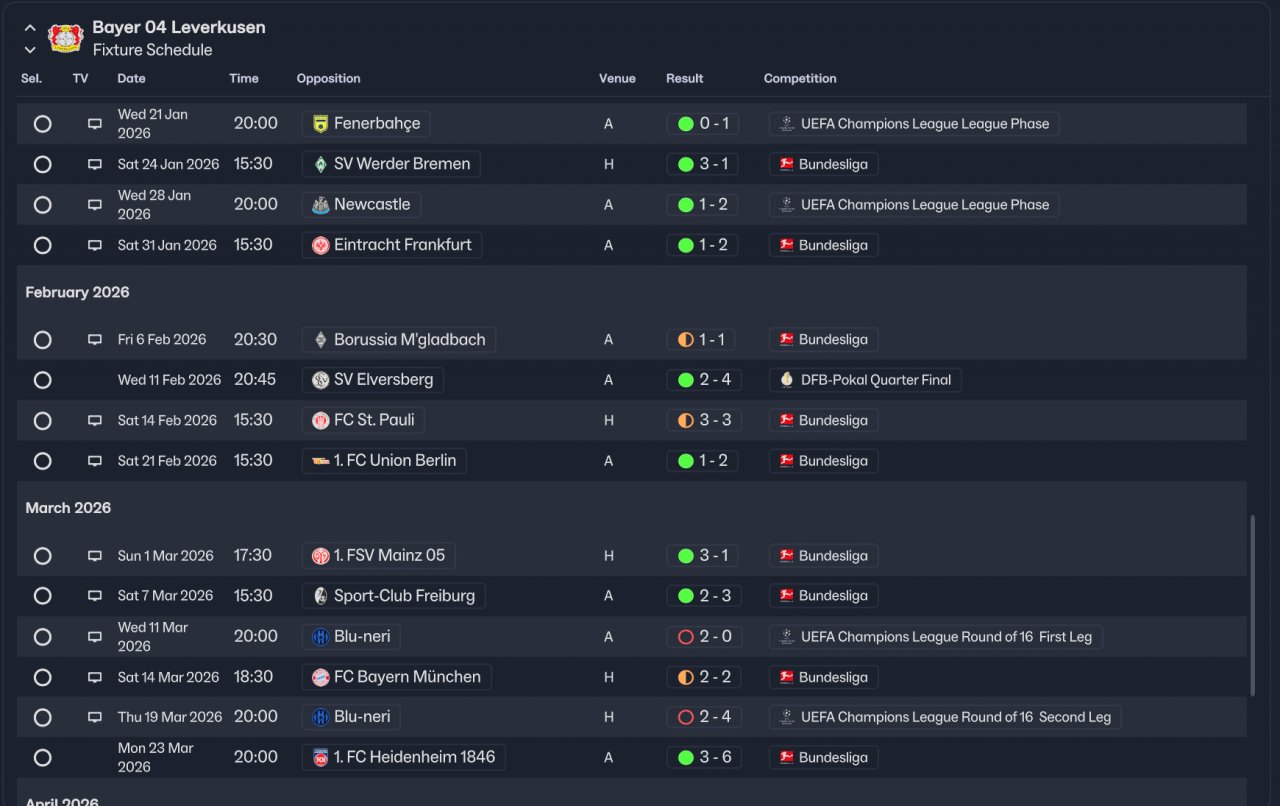Click the TV broadcast icon for SV Werder Bremen

(95, 164)
